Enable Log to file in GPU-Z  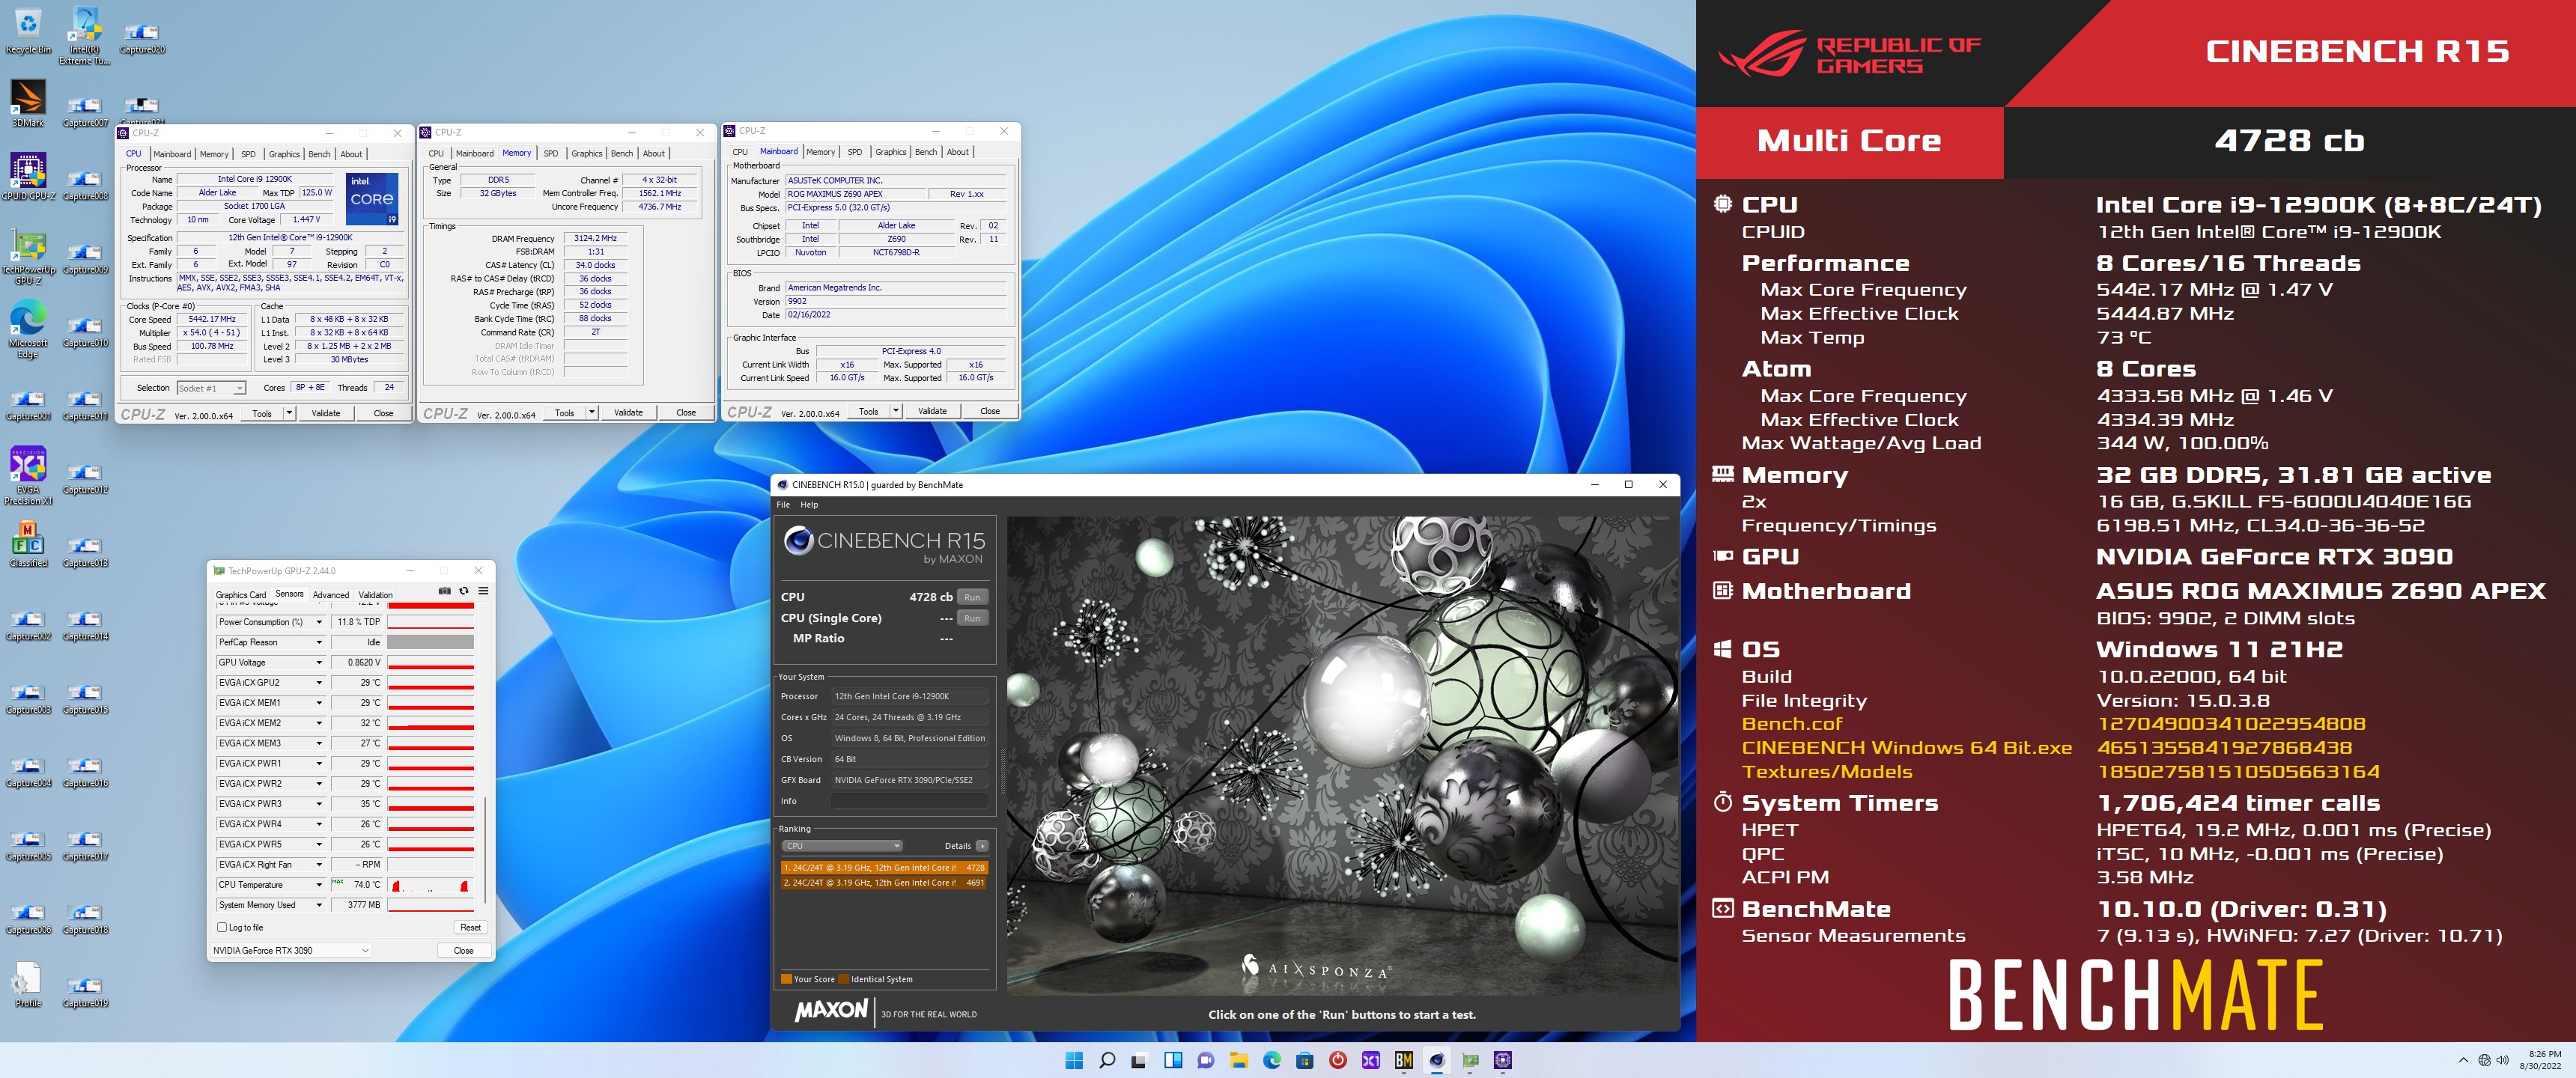pos(222,928)
